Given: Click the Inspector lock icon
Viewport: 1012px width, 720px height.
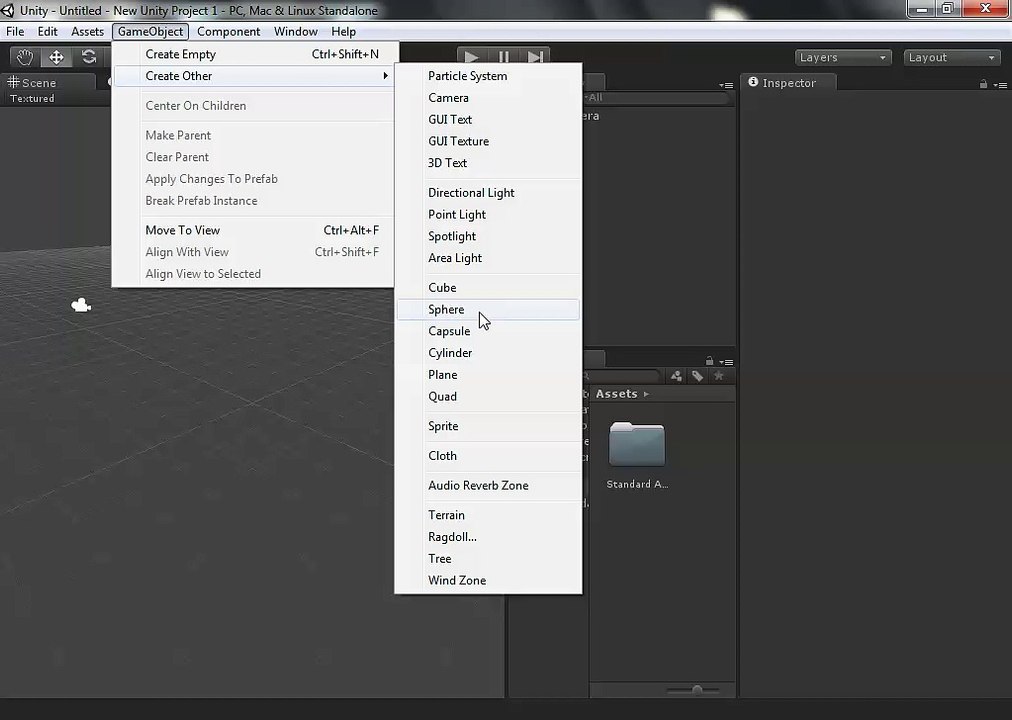Looking at the screenshot, I should (x=983, y=84).
